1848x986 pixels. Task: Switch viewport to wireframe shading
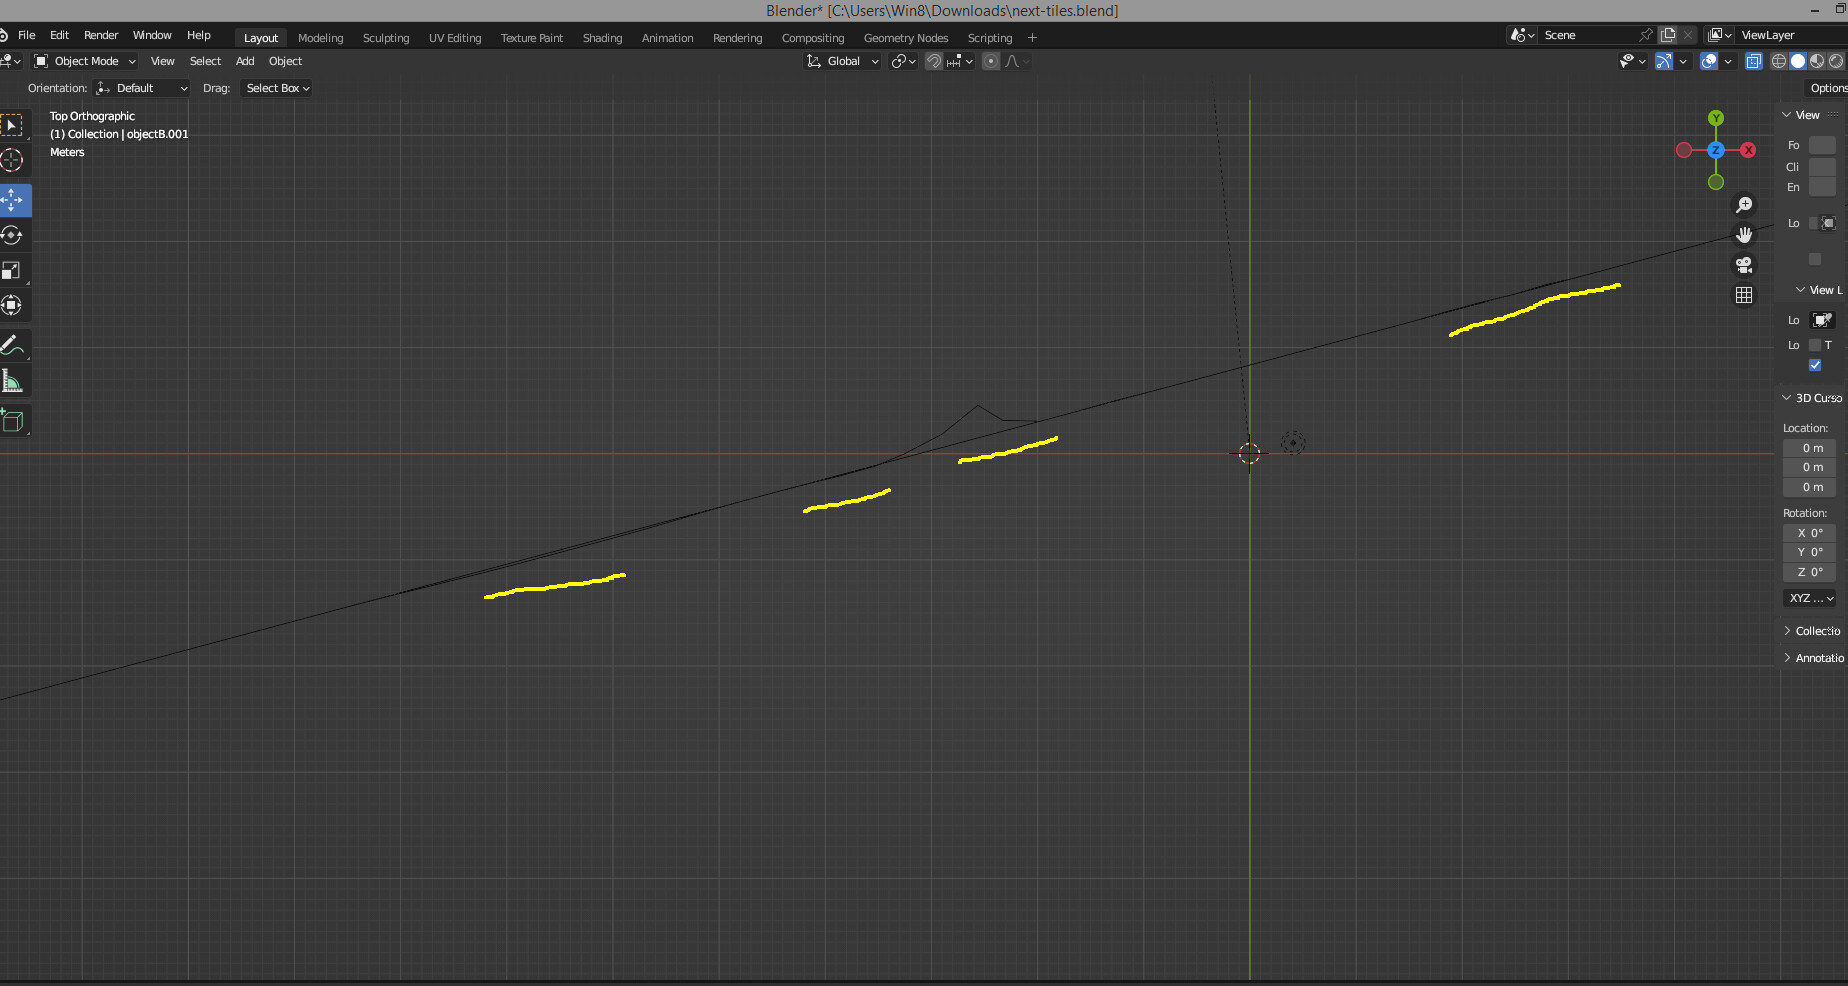click(1778, 61)
